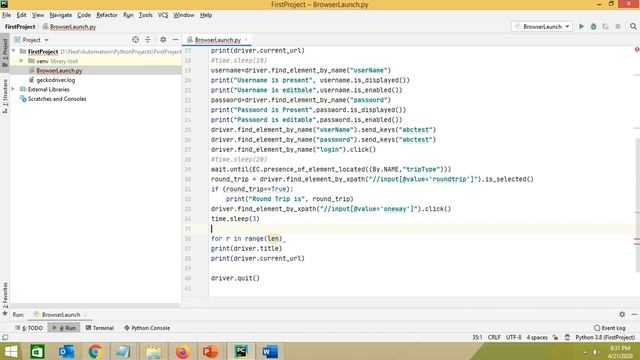Run with coverage icon in toolbar
Viewport: 640px width, 360px height.
click(605, 27)
